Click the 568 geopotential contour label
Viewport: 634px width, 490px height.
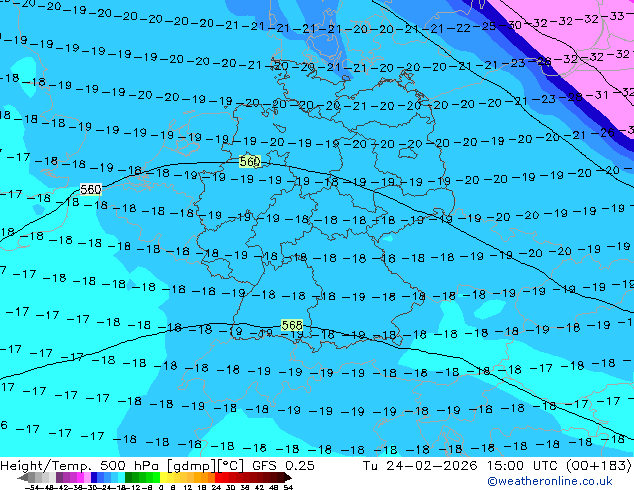(x=292, y=325)
